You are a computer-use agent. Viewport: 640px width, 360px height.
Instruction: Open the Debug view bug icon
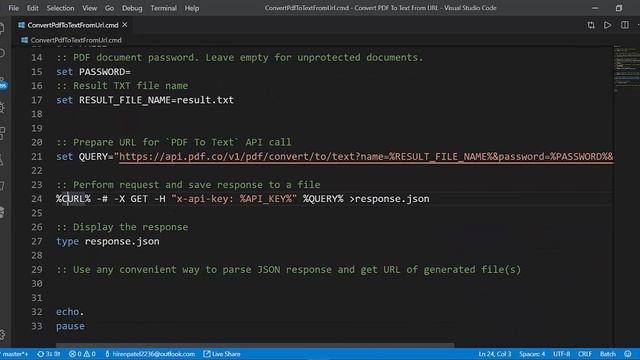[2, 108]
